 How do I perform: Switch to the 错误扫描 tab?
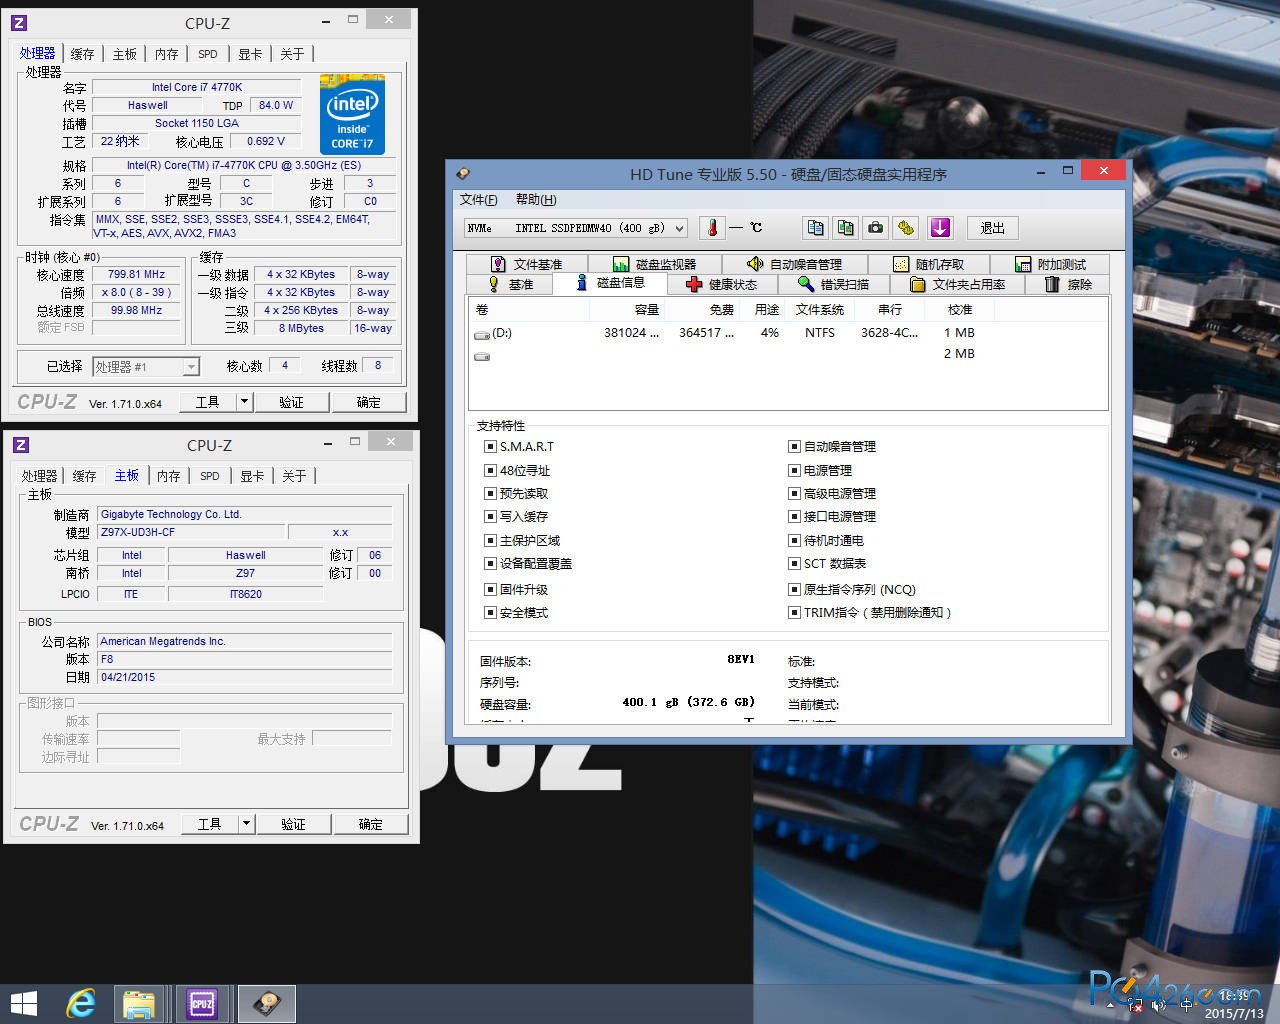(833, 284)
